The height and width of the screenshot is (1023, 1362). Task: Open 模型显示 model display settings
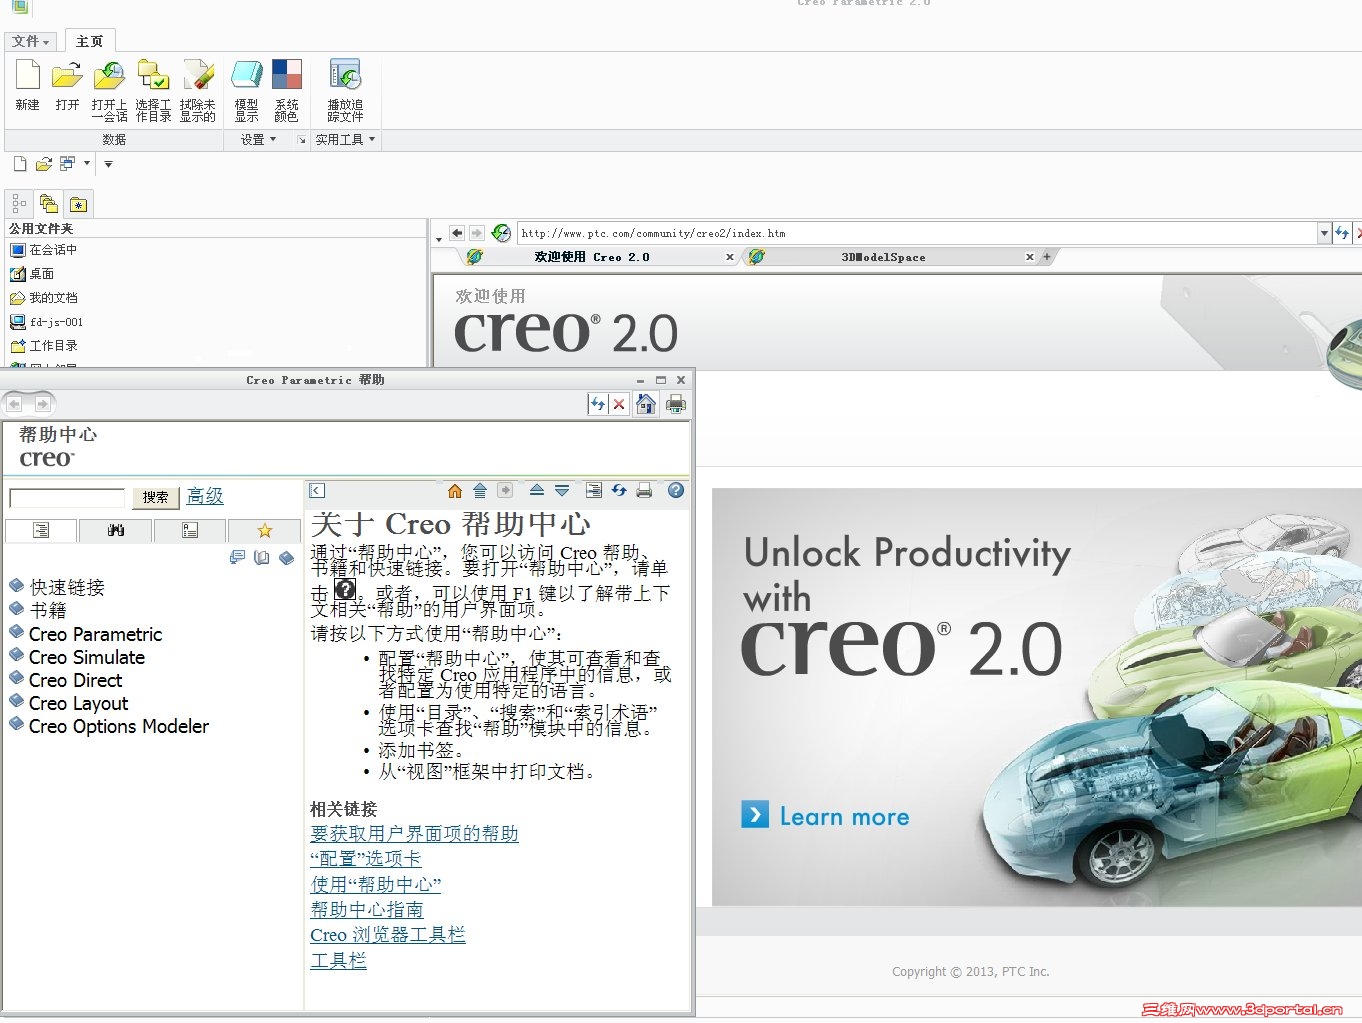pyautogui.click(x=246, y=89)
